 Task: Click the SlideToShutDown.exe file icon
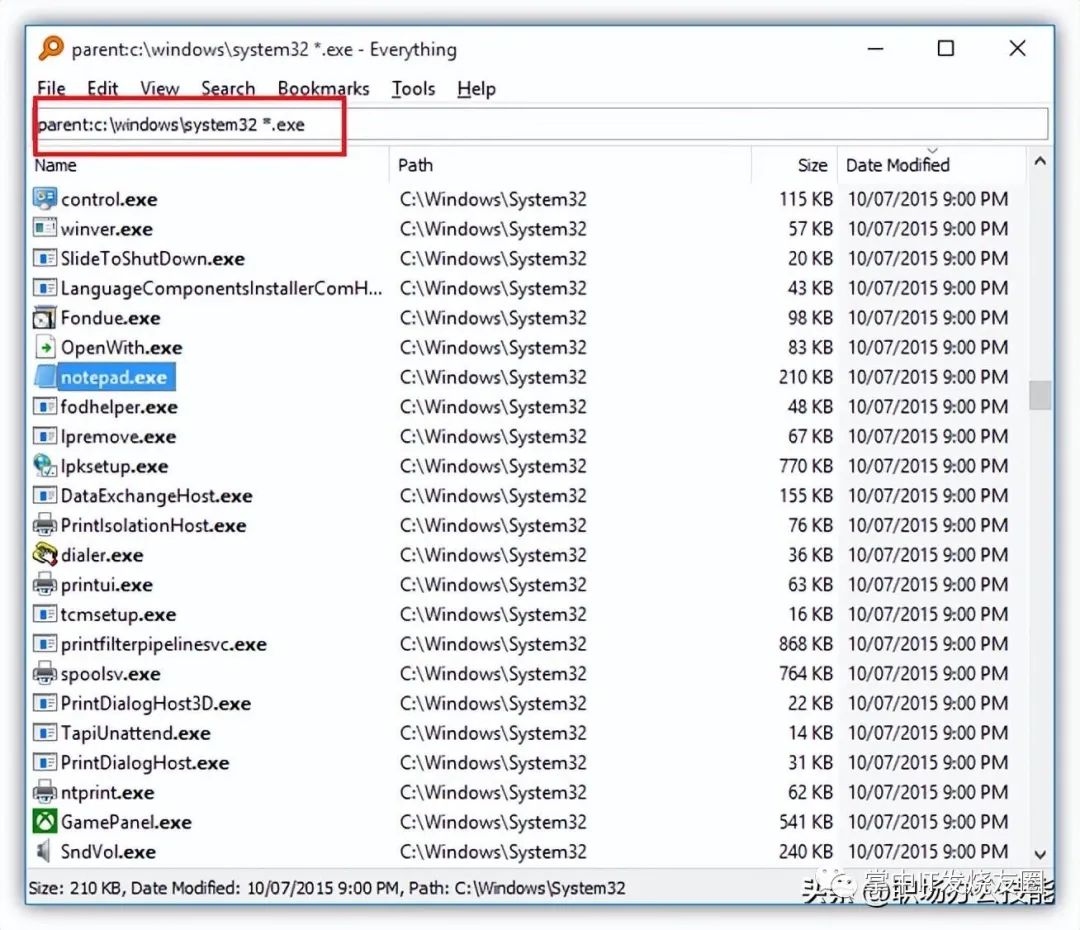[x=45, y=258]
